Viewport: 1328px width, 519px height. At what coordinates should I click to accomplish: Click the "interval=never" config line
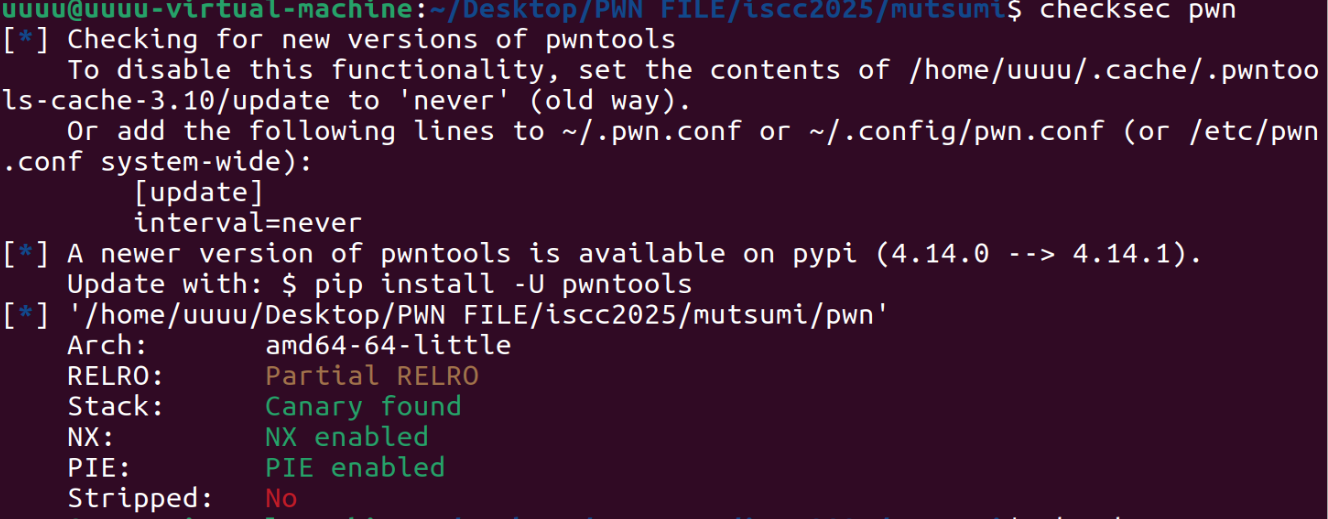tap(247, 223)
